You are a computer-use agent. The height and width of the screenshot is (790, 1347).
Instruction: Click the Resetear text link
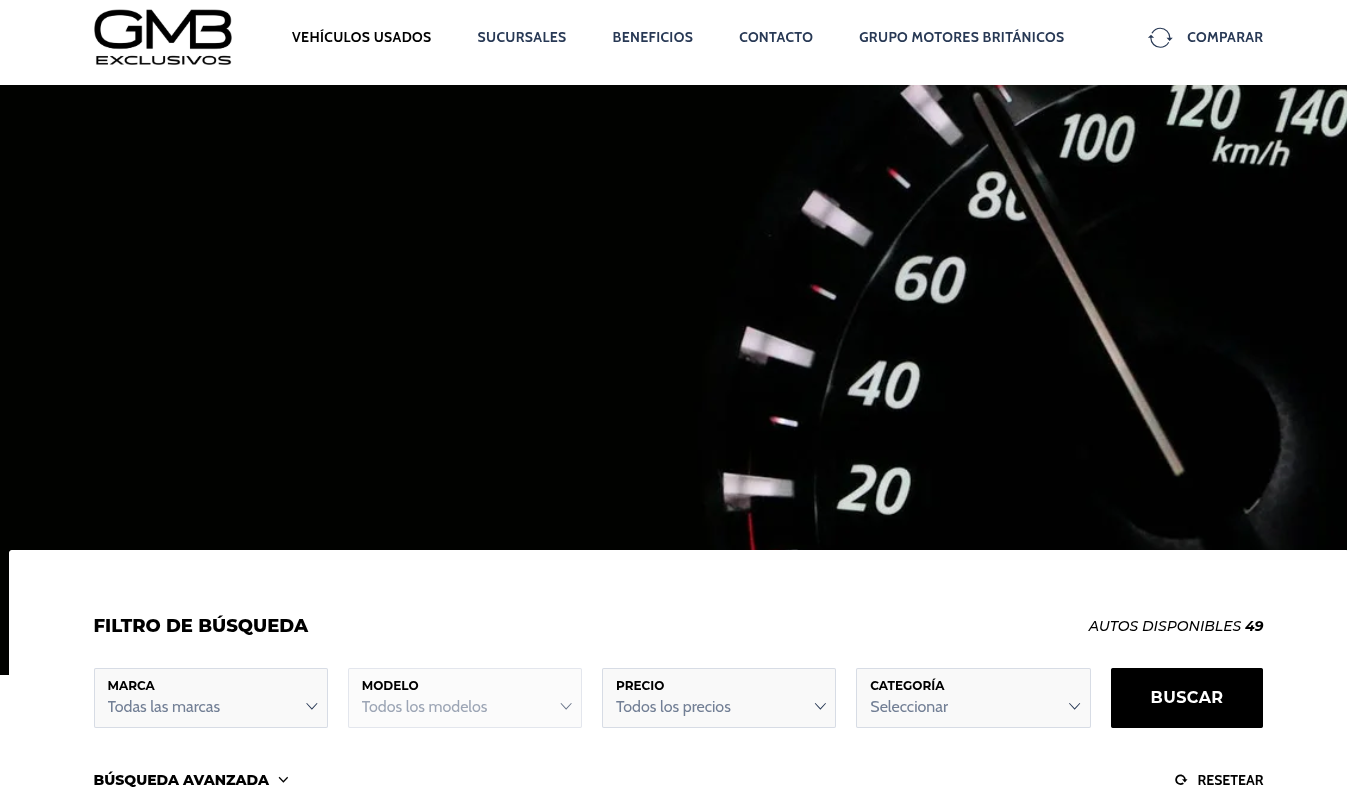coord(1230,780)
